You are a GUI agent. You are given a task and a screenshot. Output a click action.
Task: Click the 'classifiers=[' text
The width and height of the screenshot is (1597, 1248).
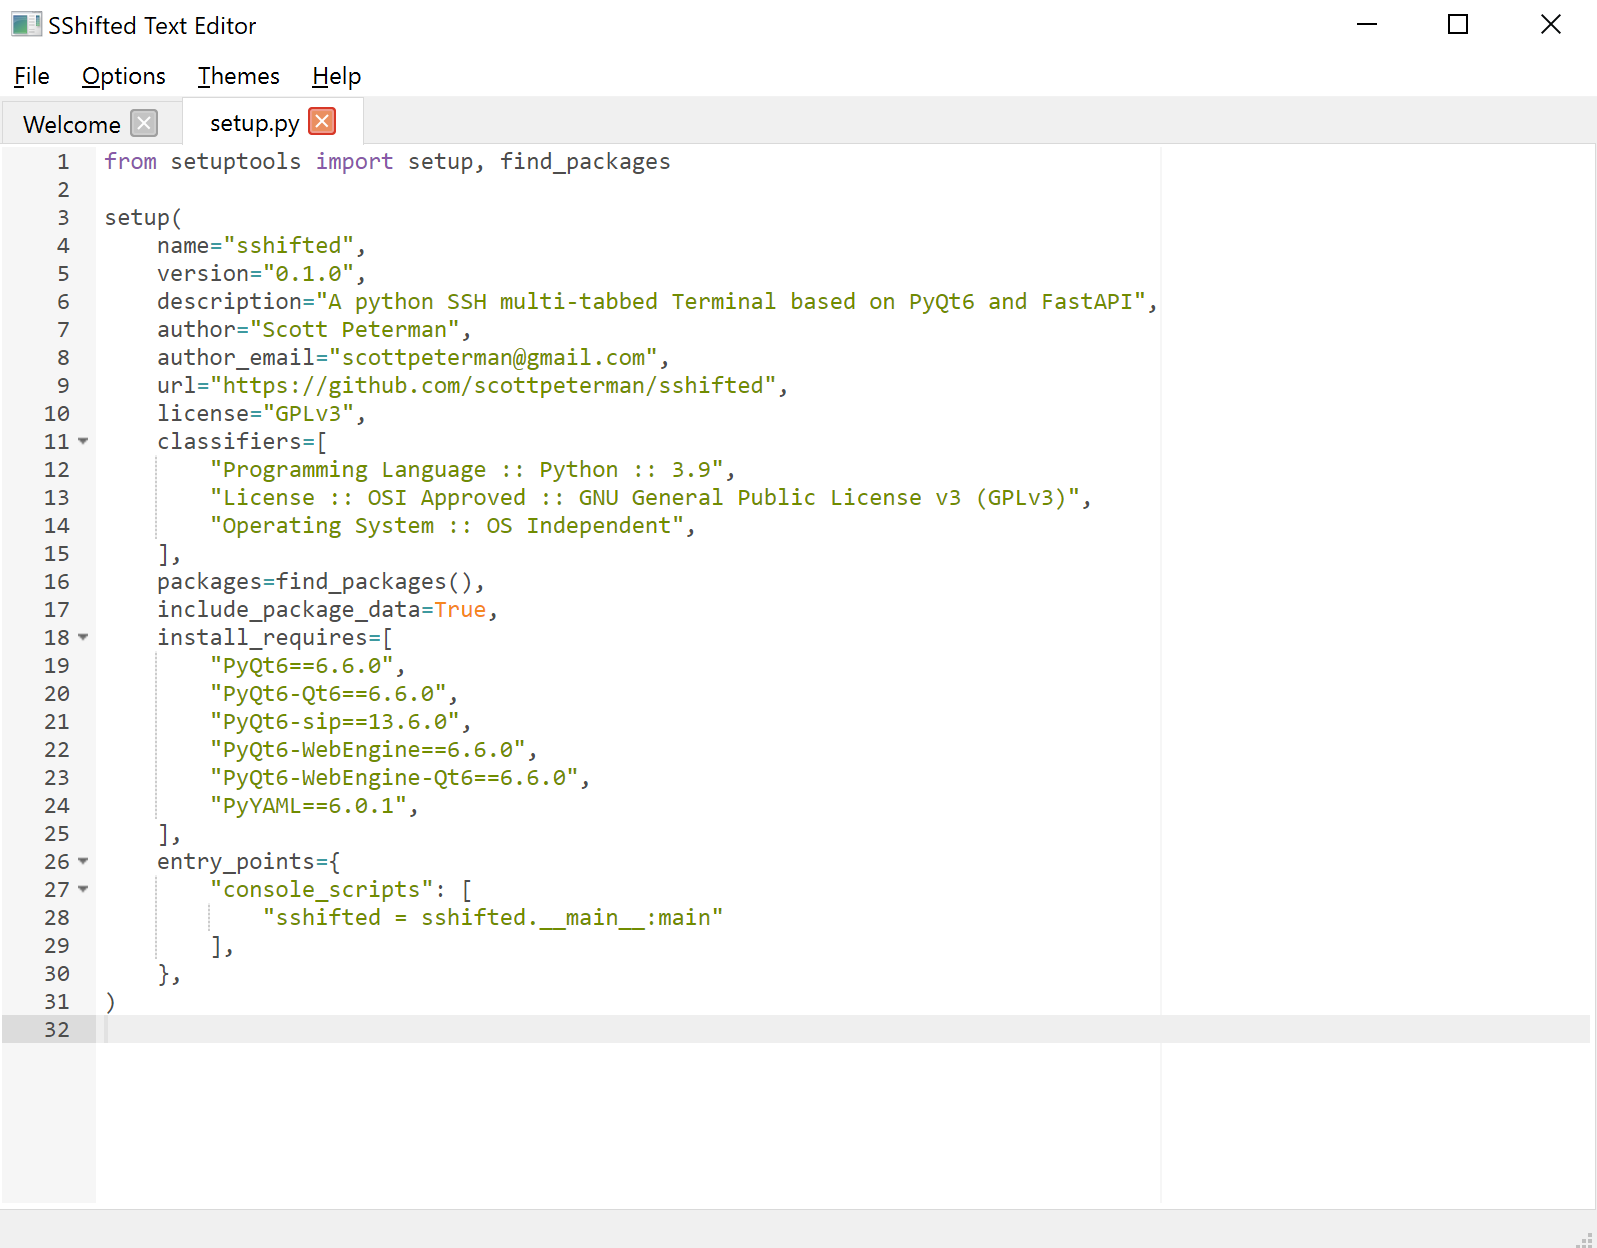pyautogui.click(x=242, y=441)
